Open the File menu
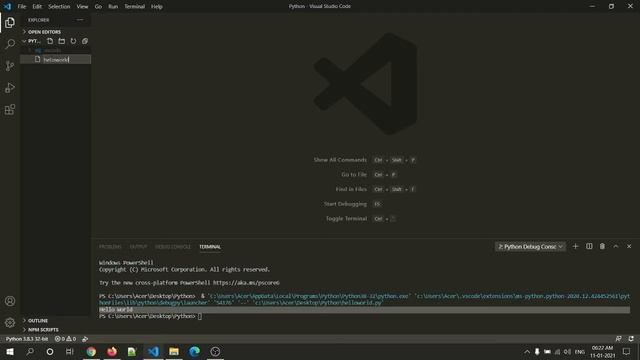Image resolution: width=640 pixels, height=360 pixels. pyautogui.click(x=22, y=7)
